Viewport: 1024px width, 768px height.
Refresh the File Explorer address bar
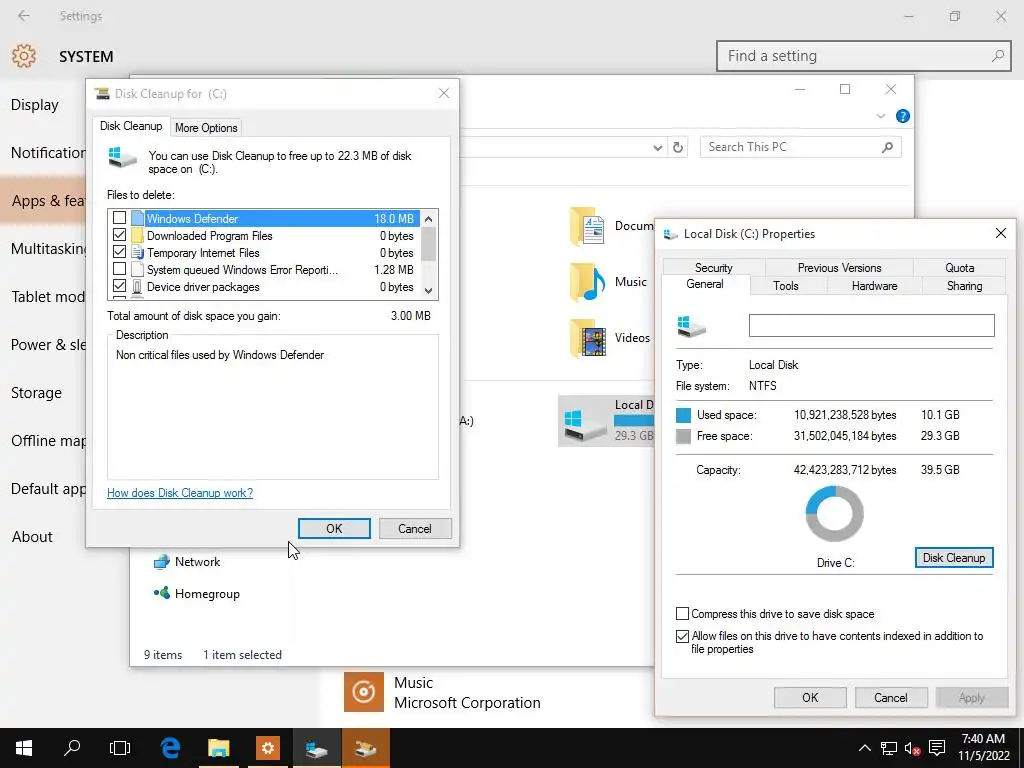678,148
